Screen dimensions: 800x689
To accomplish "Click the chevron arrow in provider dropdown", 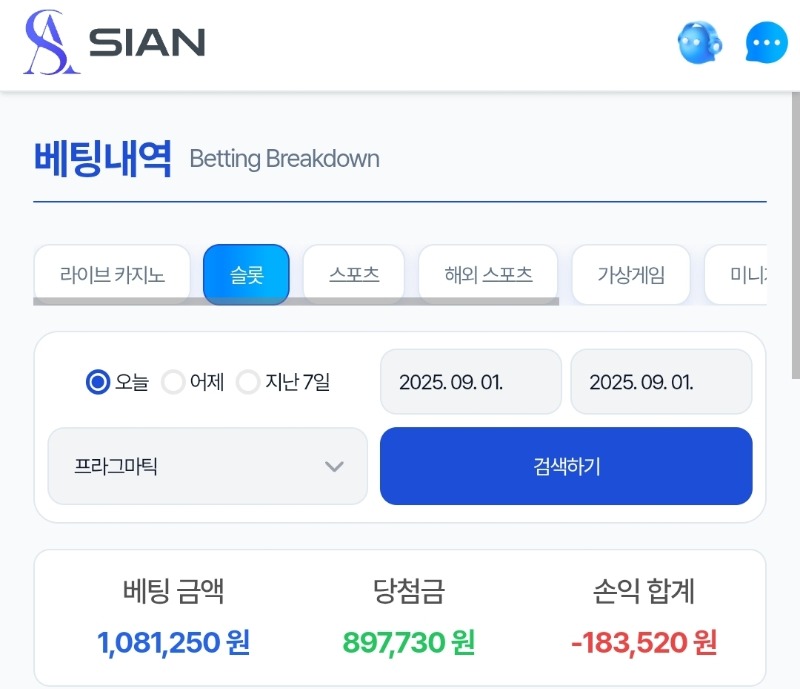I will (334, 466).
